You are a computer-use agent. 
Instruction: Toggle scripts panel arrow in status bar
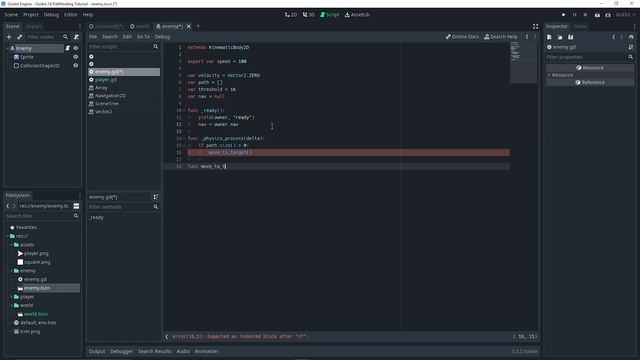click(x=167, y=337)
